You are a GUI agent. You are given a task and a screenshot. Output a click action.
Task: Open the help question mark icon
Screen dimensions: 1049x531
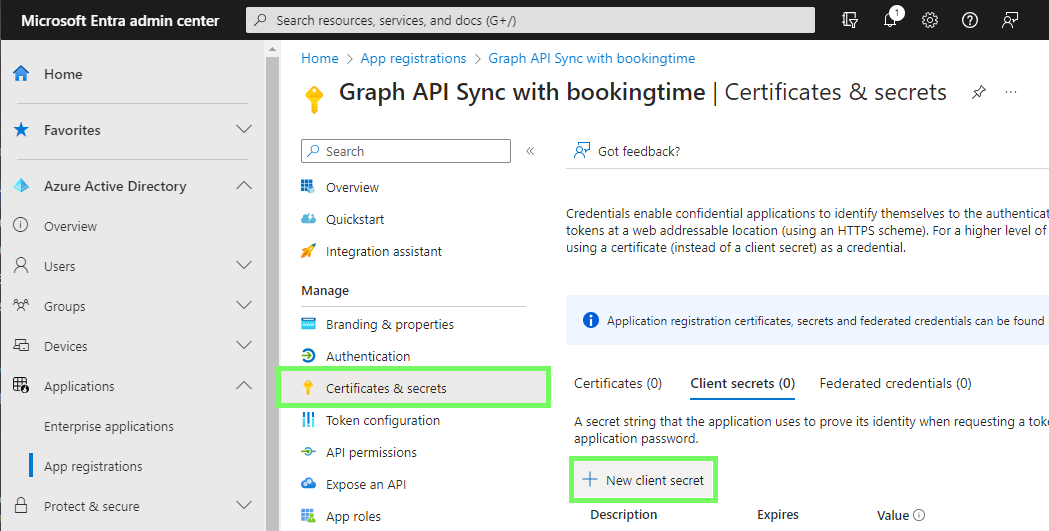(x=970, y=20)
